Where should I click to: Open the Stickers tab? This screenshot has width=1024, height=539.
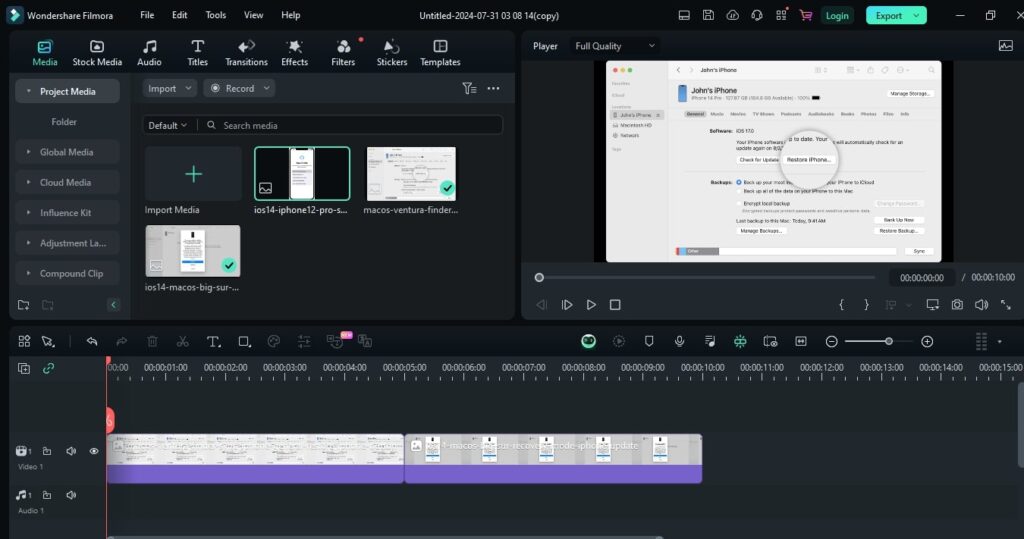(x=392, y=53)
